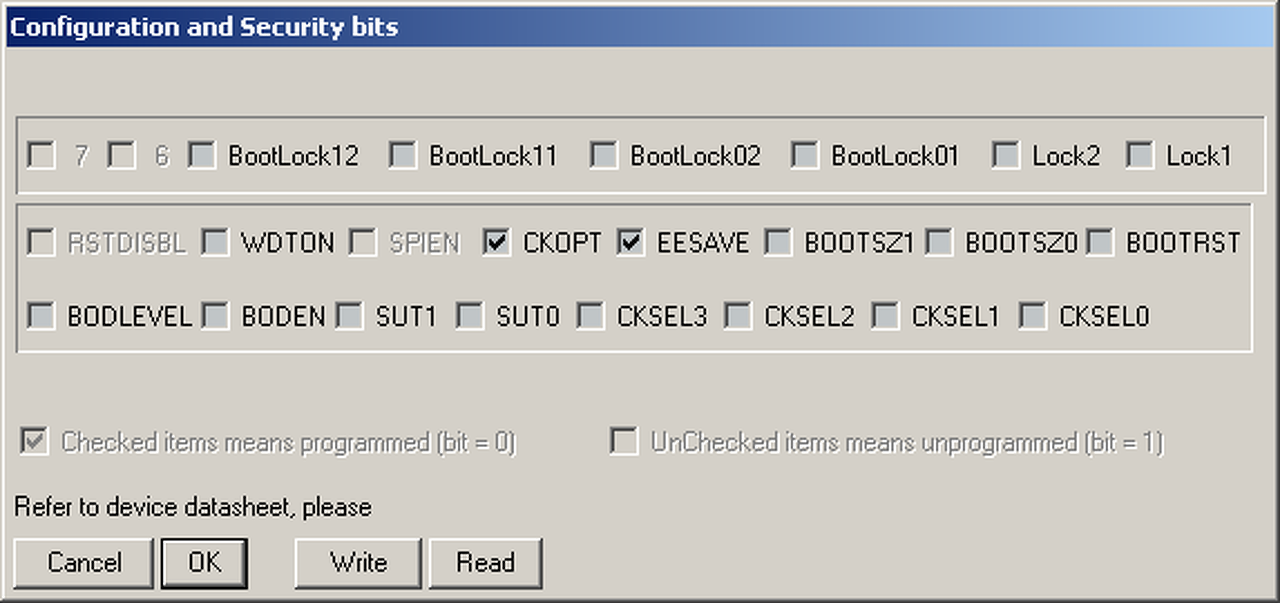Toggle the WDTON fuse checkbox
The image size is (1280, 603).
tap(215, 242)
